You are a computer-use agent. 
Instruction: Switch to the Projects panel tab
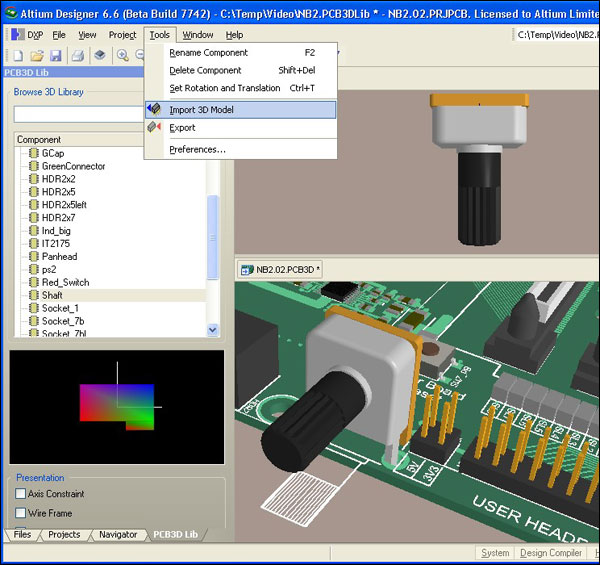tap(64, 534)
